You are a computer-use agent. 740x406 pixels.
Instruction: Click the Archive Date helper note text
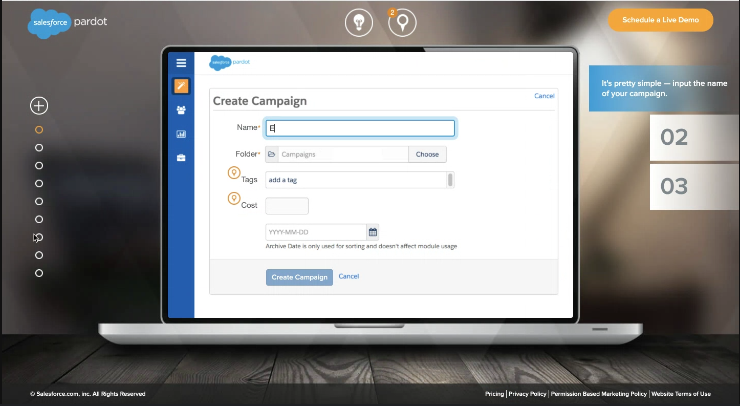361,246
